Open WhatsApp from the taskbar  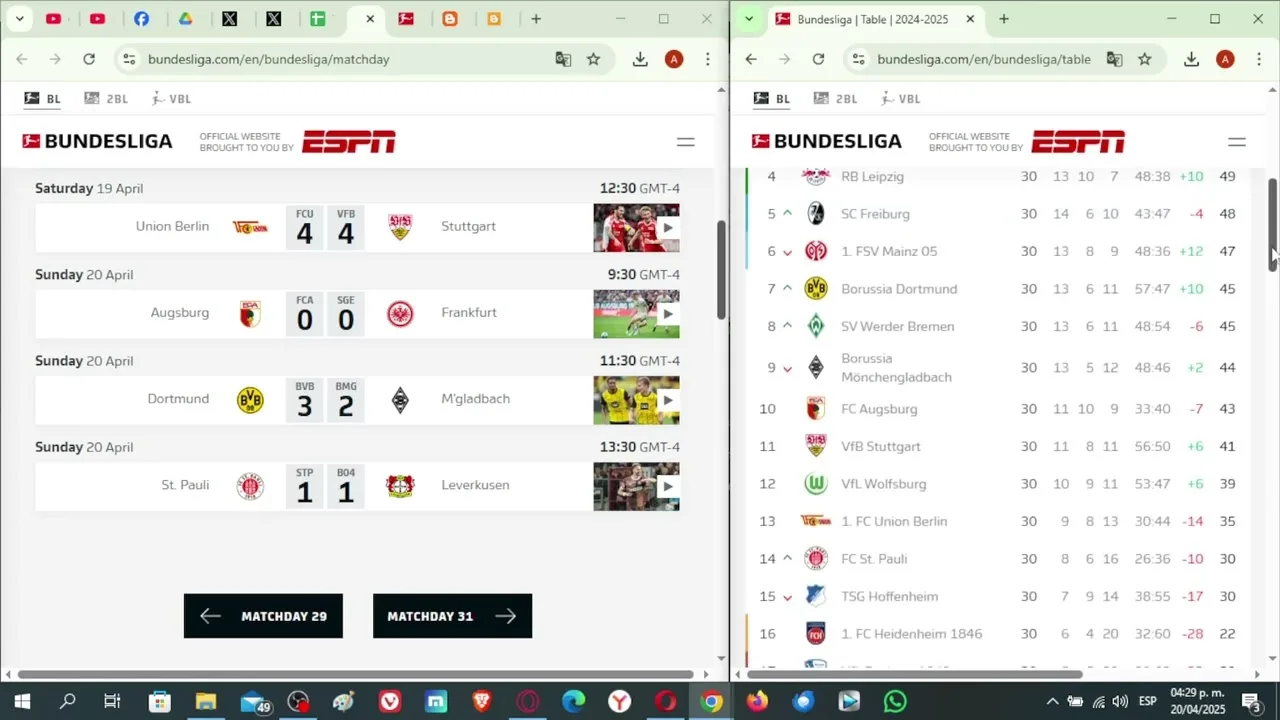(x=895, y=701)
